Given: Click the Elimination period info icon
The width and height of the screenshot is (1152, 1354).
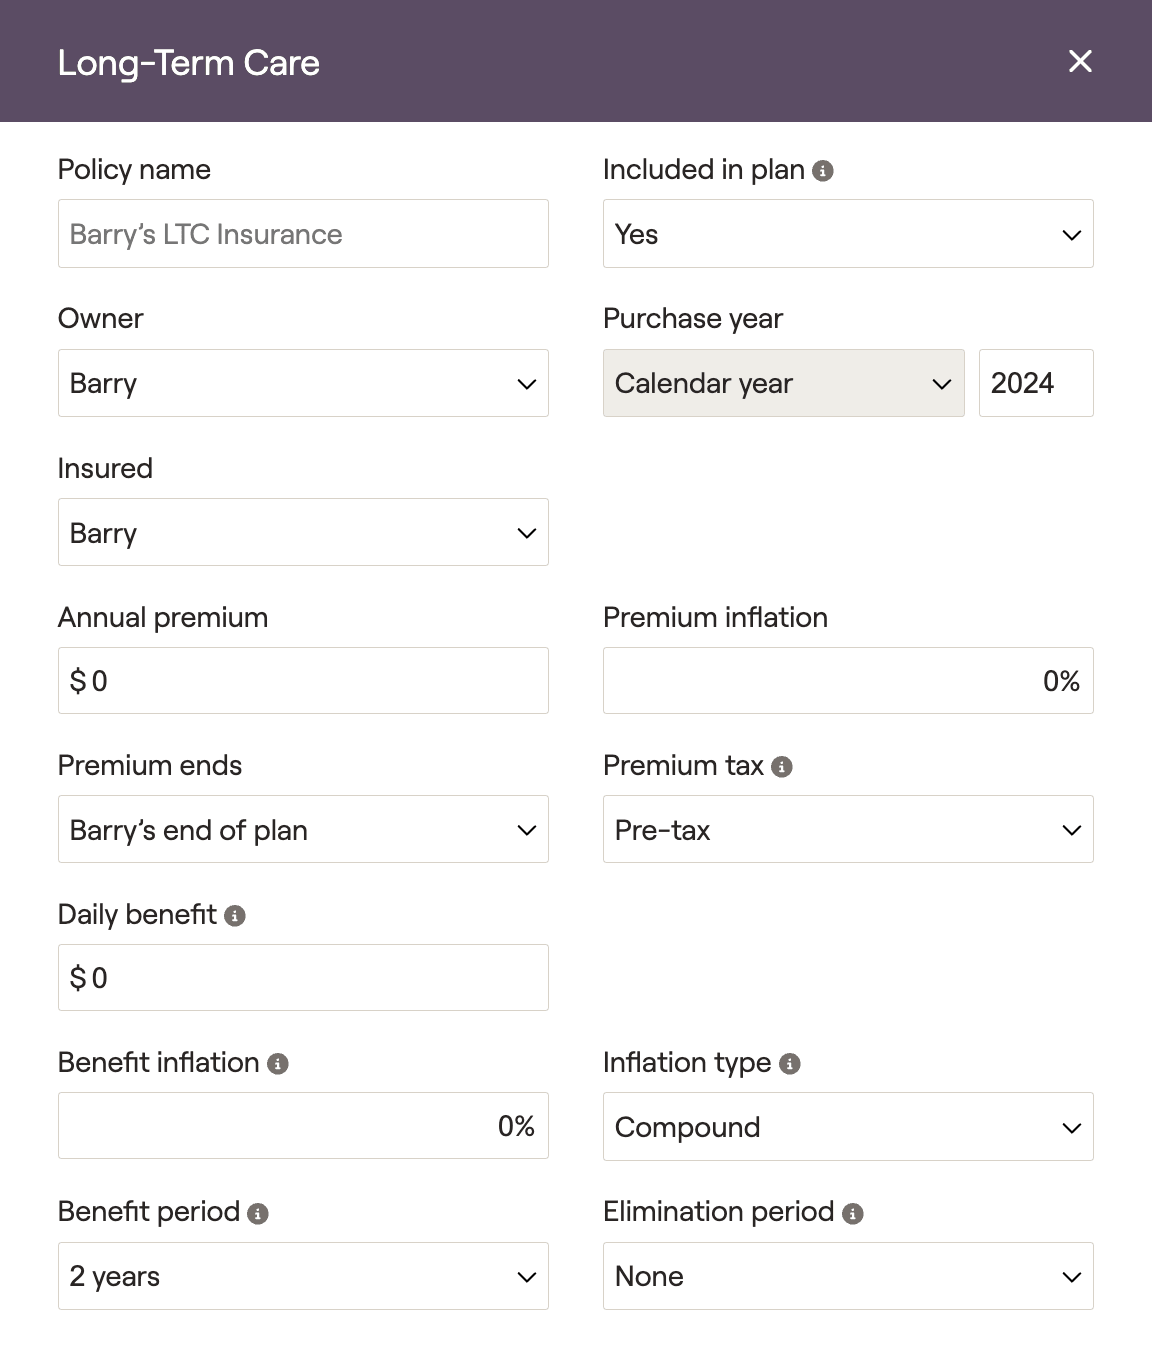Looking at the screenshot, I should click(x=853, y=1214).
